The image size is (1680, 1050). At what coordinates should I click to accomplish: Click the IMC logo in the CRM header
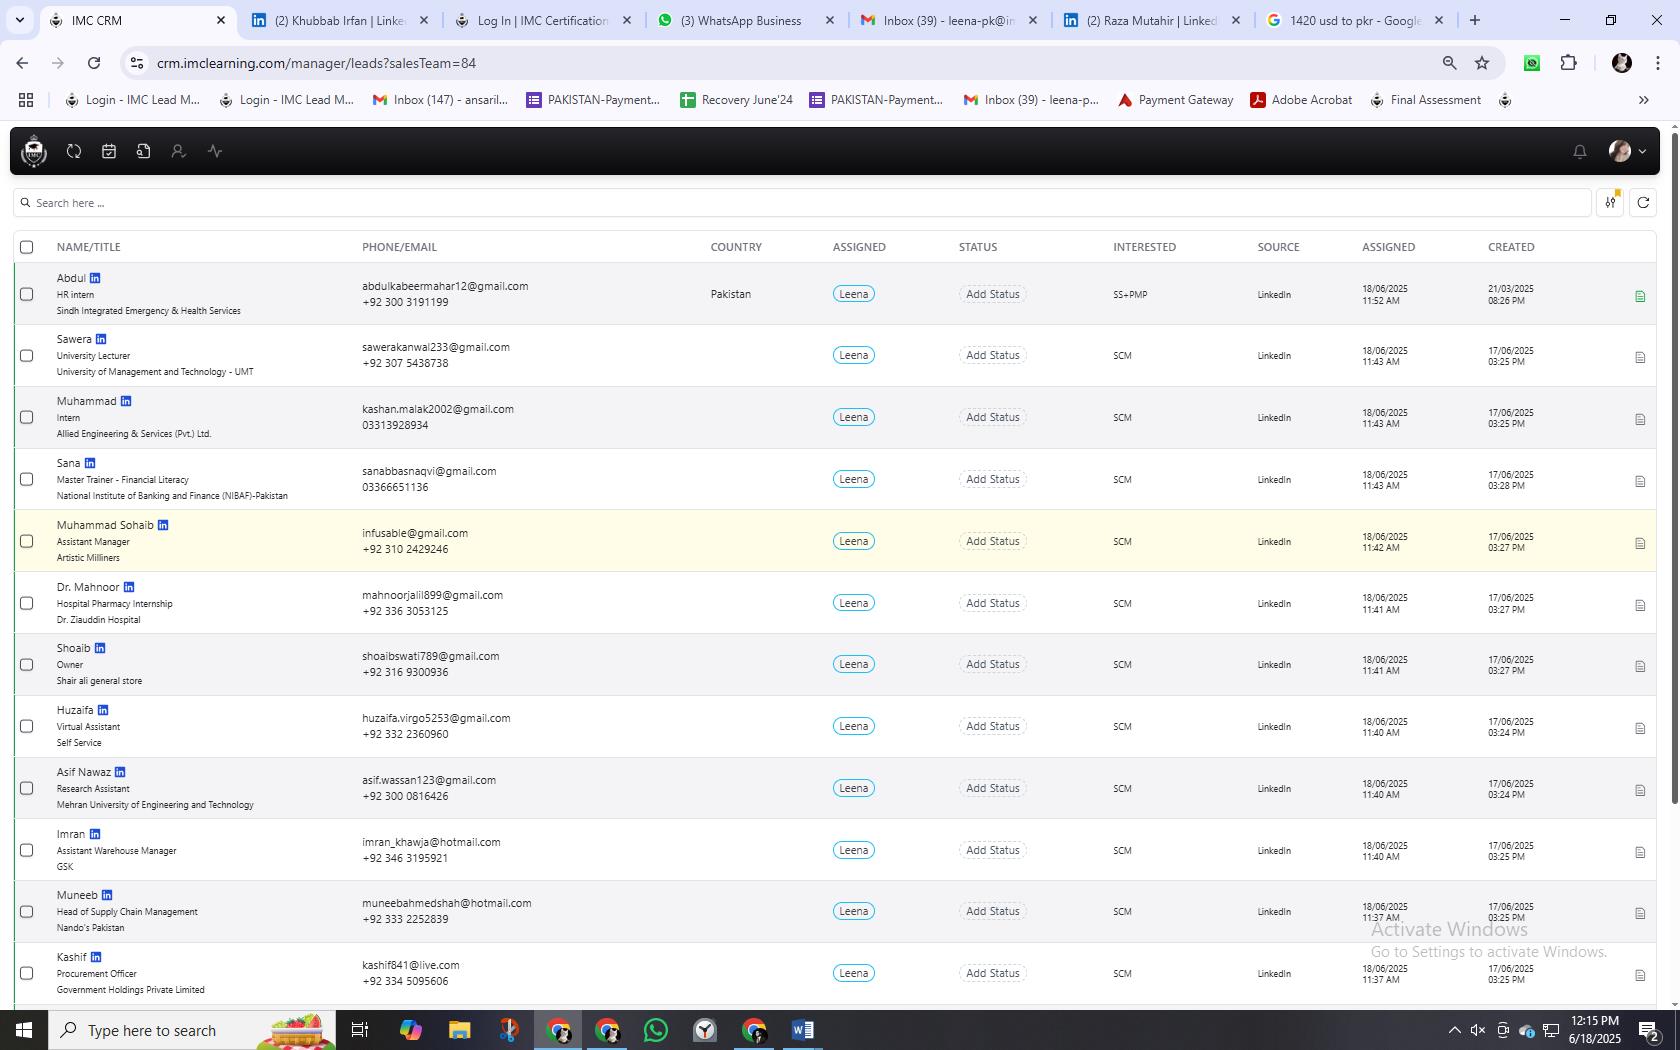tap(34, 151)
